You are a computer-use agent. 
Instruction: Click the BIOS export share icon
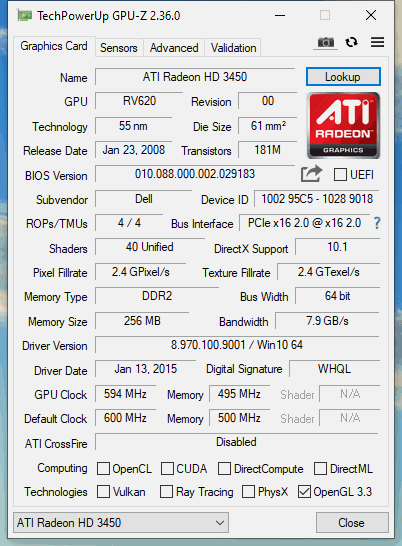311,173
